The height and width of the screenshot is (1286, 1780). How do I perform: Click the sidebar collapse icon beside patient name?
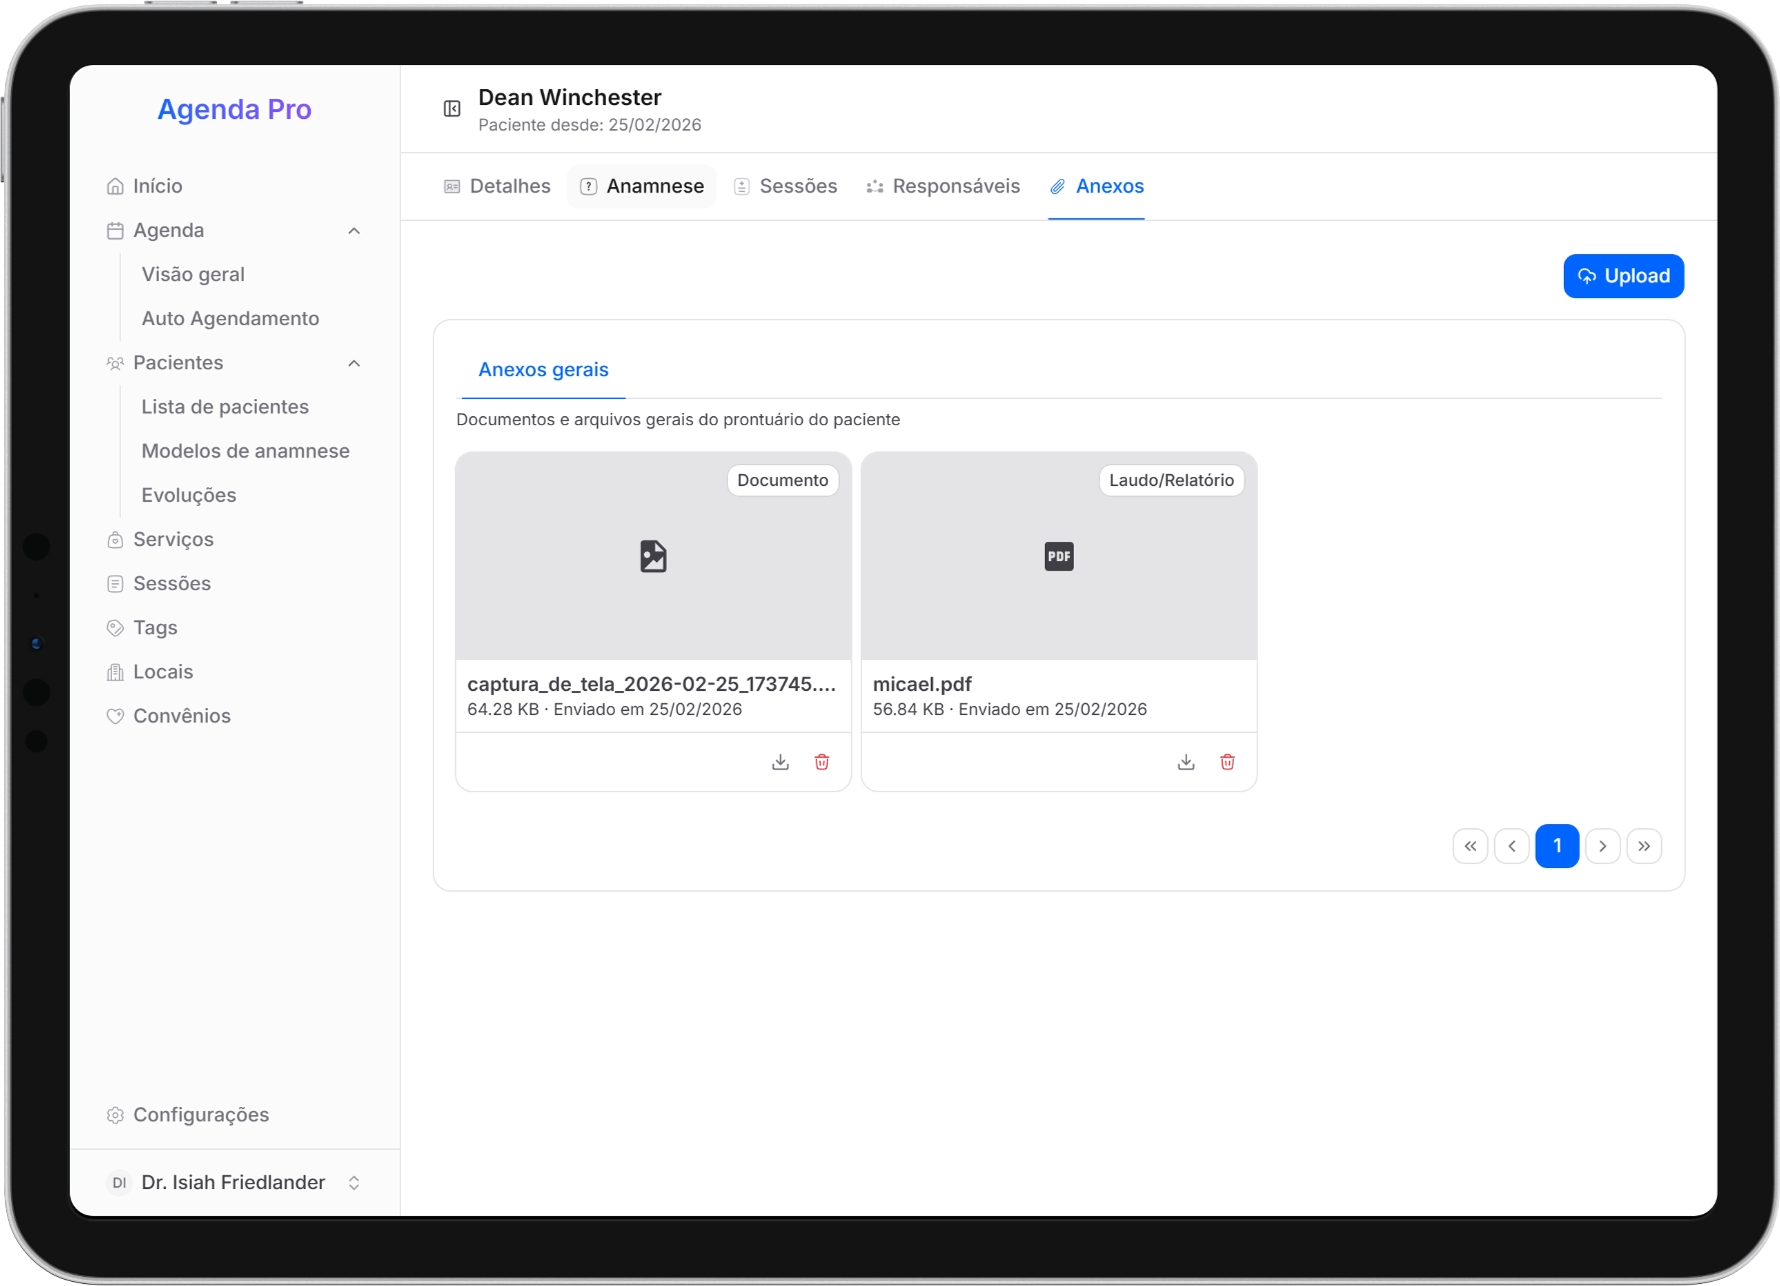[x=452, y=109]
